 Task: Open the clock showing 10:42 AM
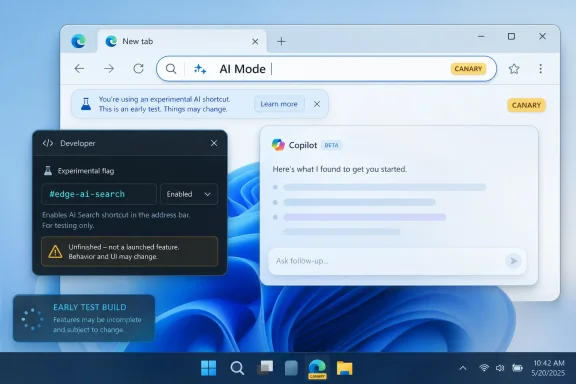[548, 368]
